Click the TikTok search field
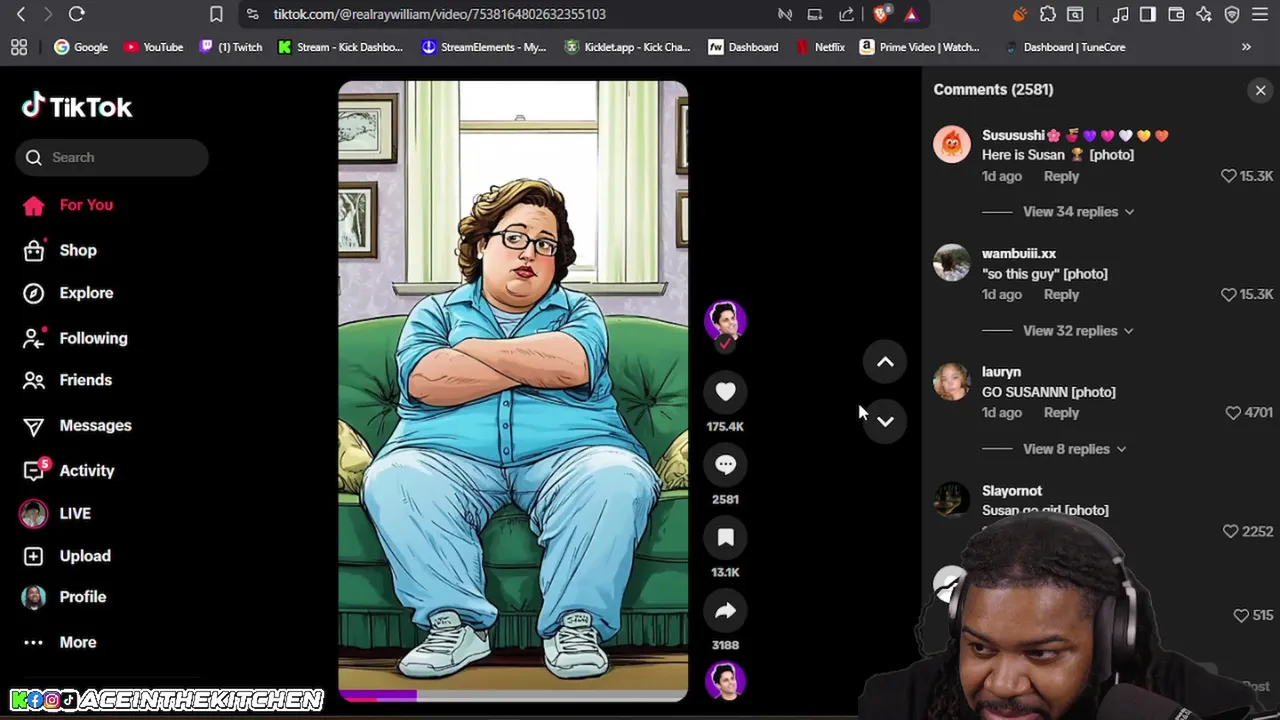The width and height of the screenshot is (1280, 720). click(112, 157)
